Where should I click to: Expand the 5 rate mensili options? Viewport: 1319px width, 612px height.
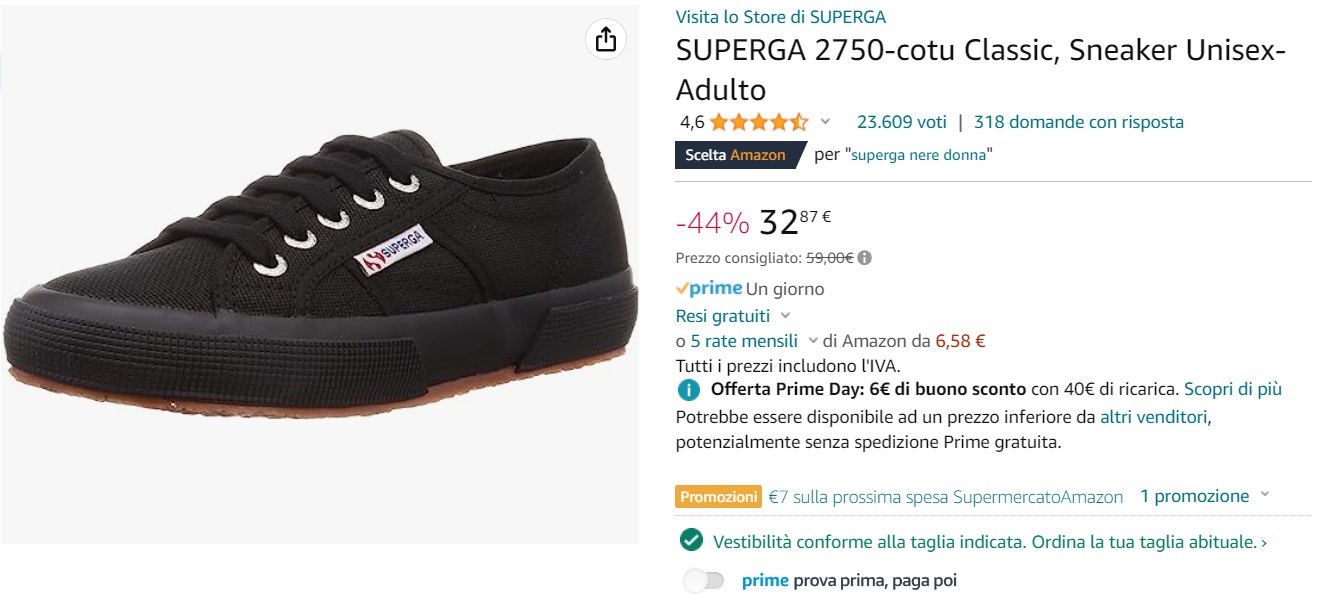click(812, 341)
